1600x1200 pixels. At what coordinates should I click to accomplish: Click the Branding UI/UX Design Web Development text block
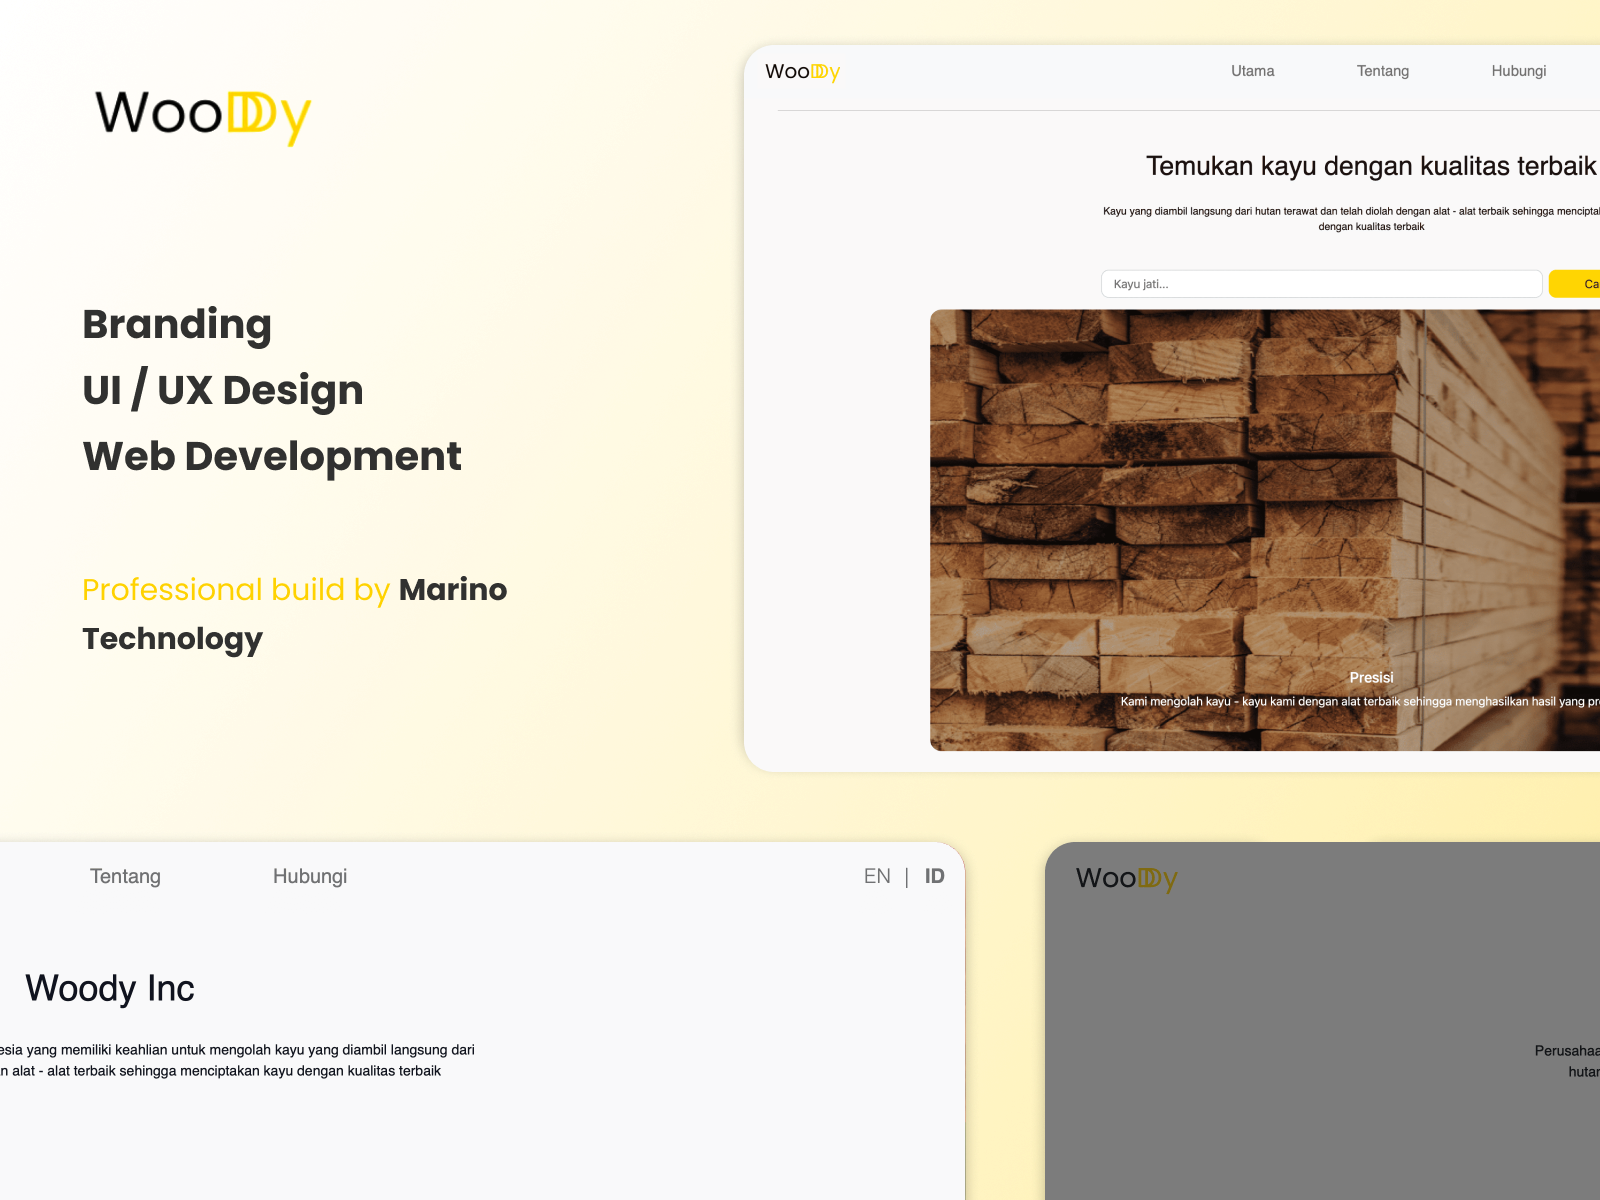tap(272, 390)
